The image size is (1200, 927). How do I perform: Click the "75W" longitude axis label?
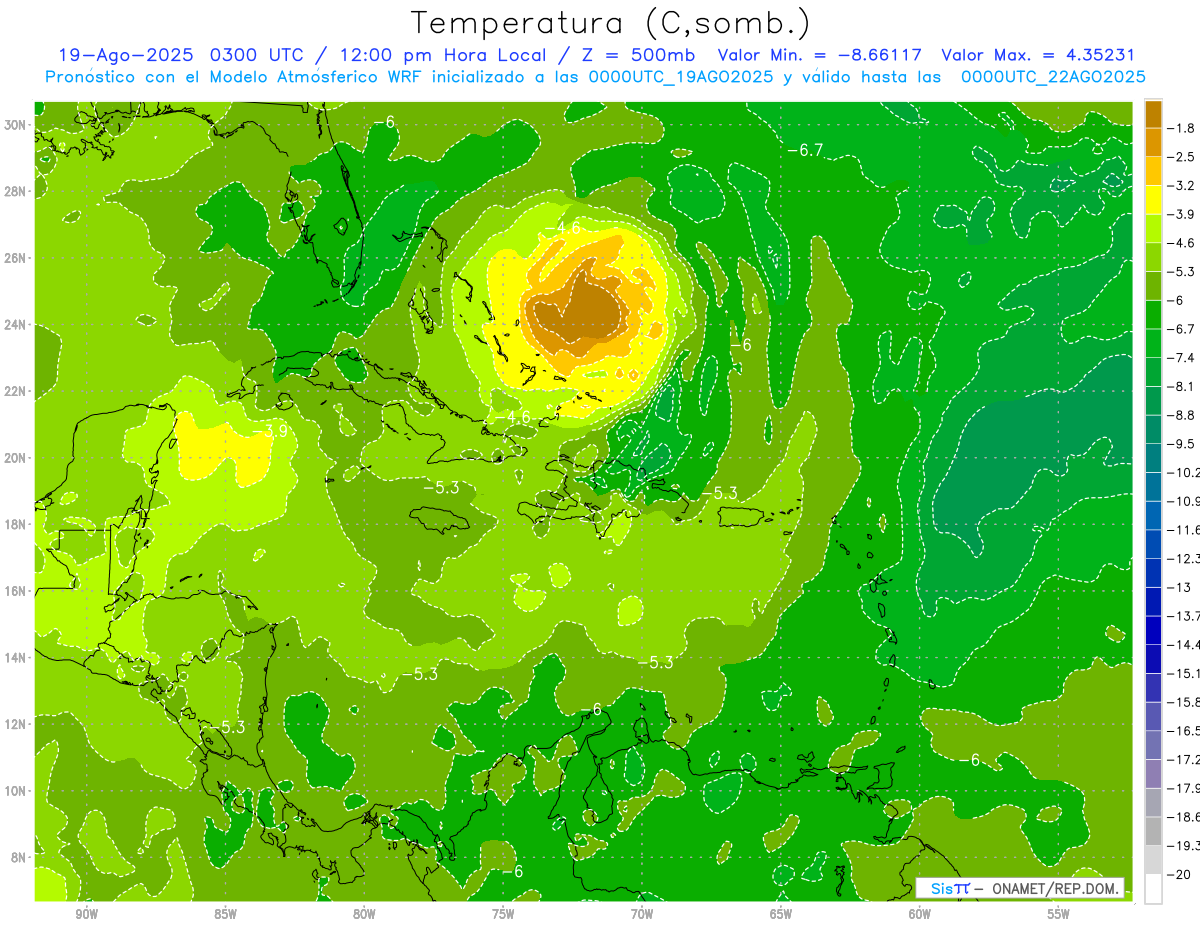tap(503, 914)
